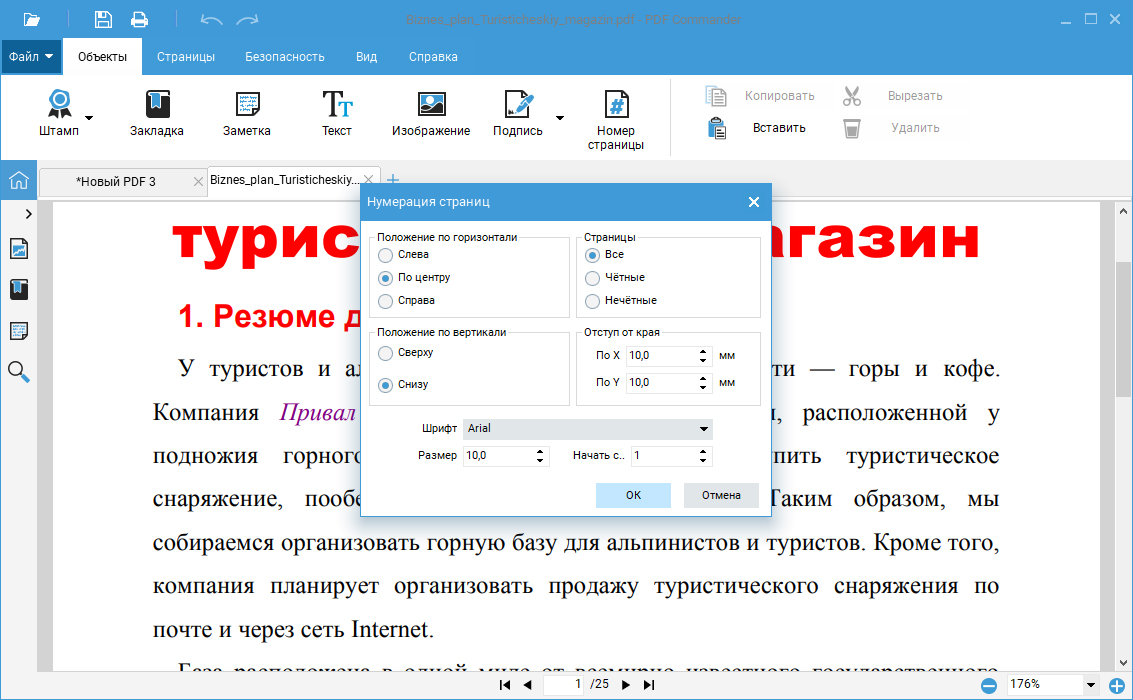The width and height of the screenshot is (1133, 700).
Task: Cancel the dialog with Отмена
Action: pyautogui.click(x=721, y=495)
